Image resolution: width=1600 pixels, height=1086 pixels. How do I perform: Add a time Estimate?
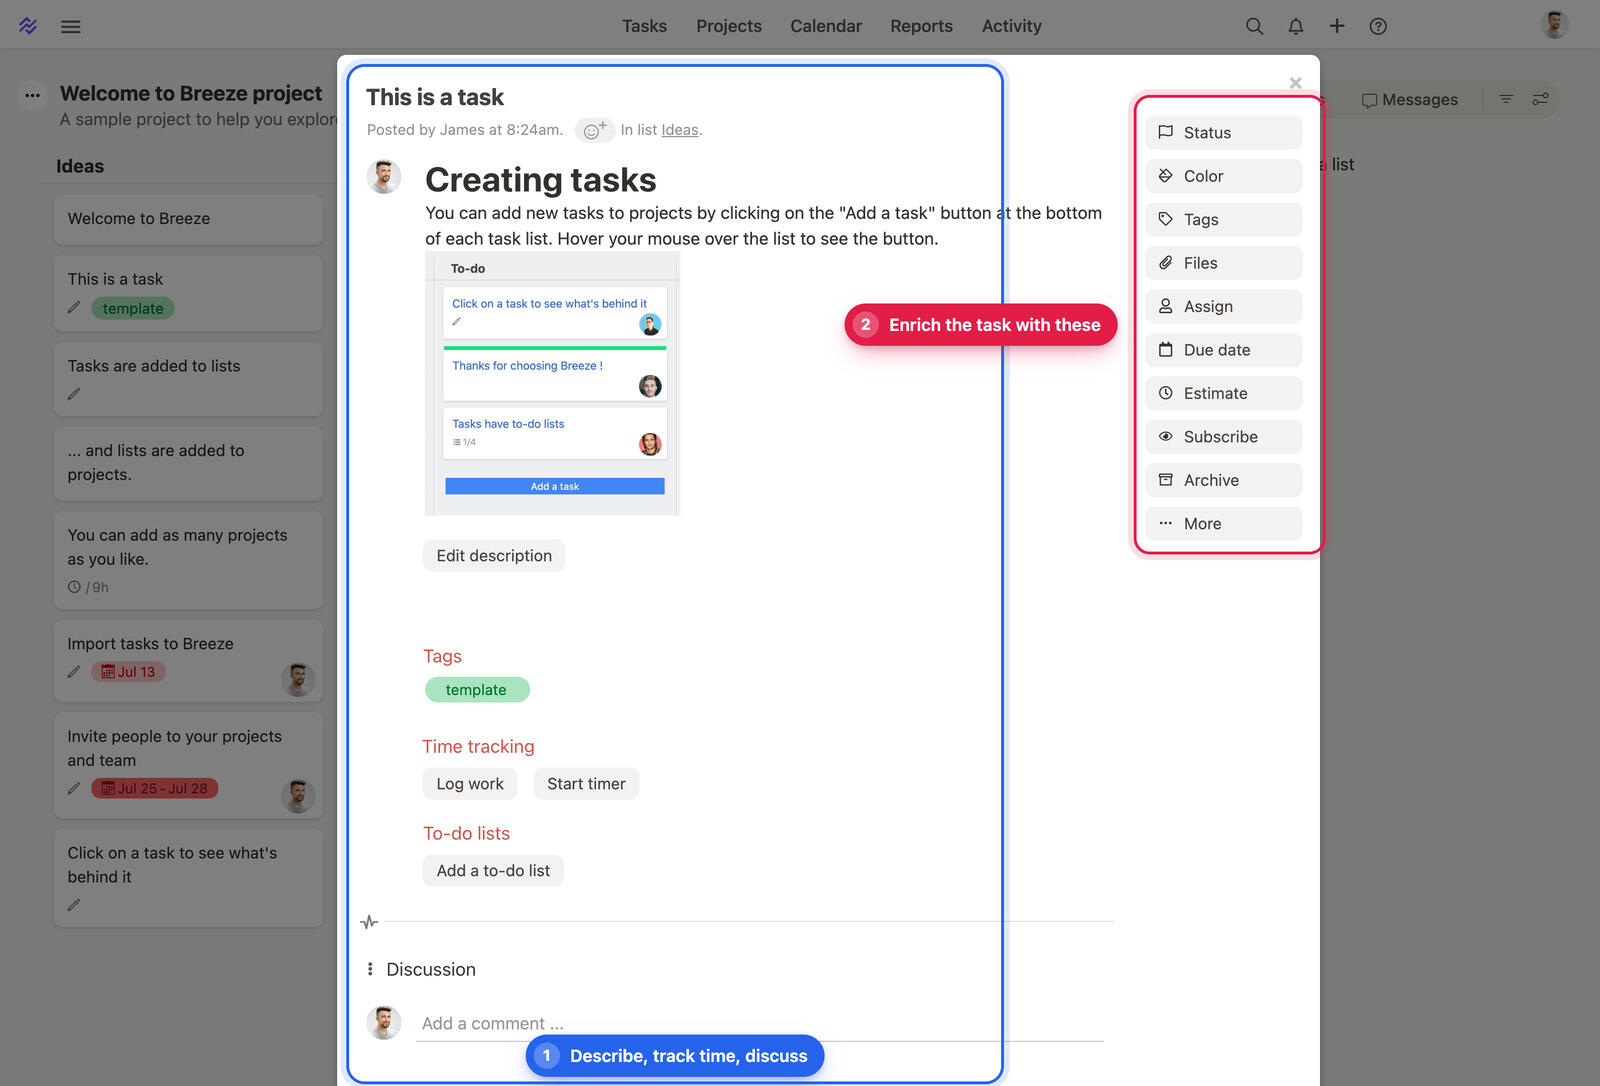tap(1224, 394)
